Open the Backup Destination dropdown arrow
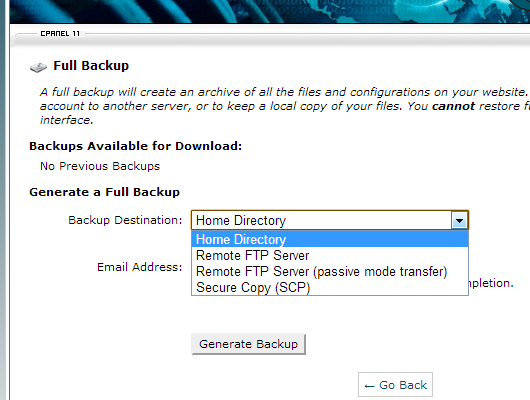The image size is (530, 400). click(459, 221)
